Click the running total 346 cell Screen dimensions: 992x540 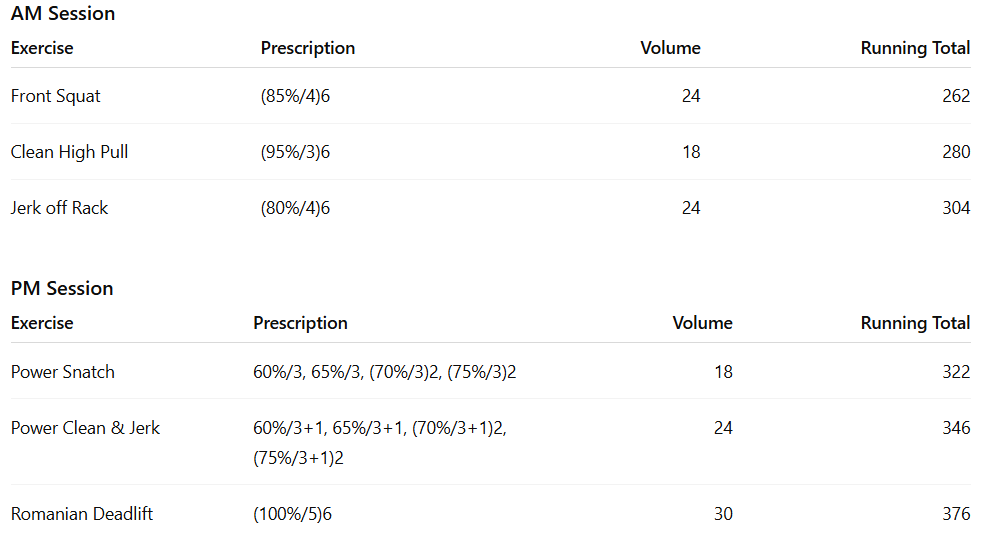click(956, 428)
